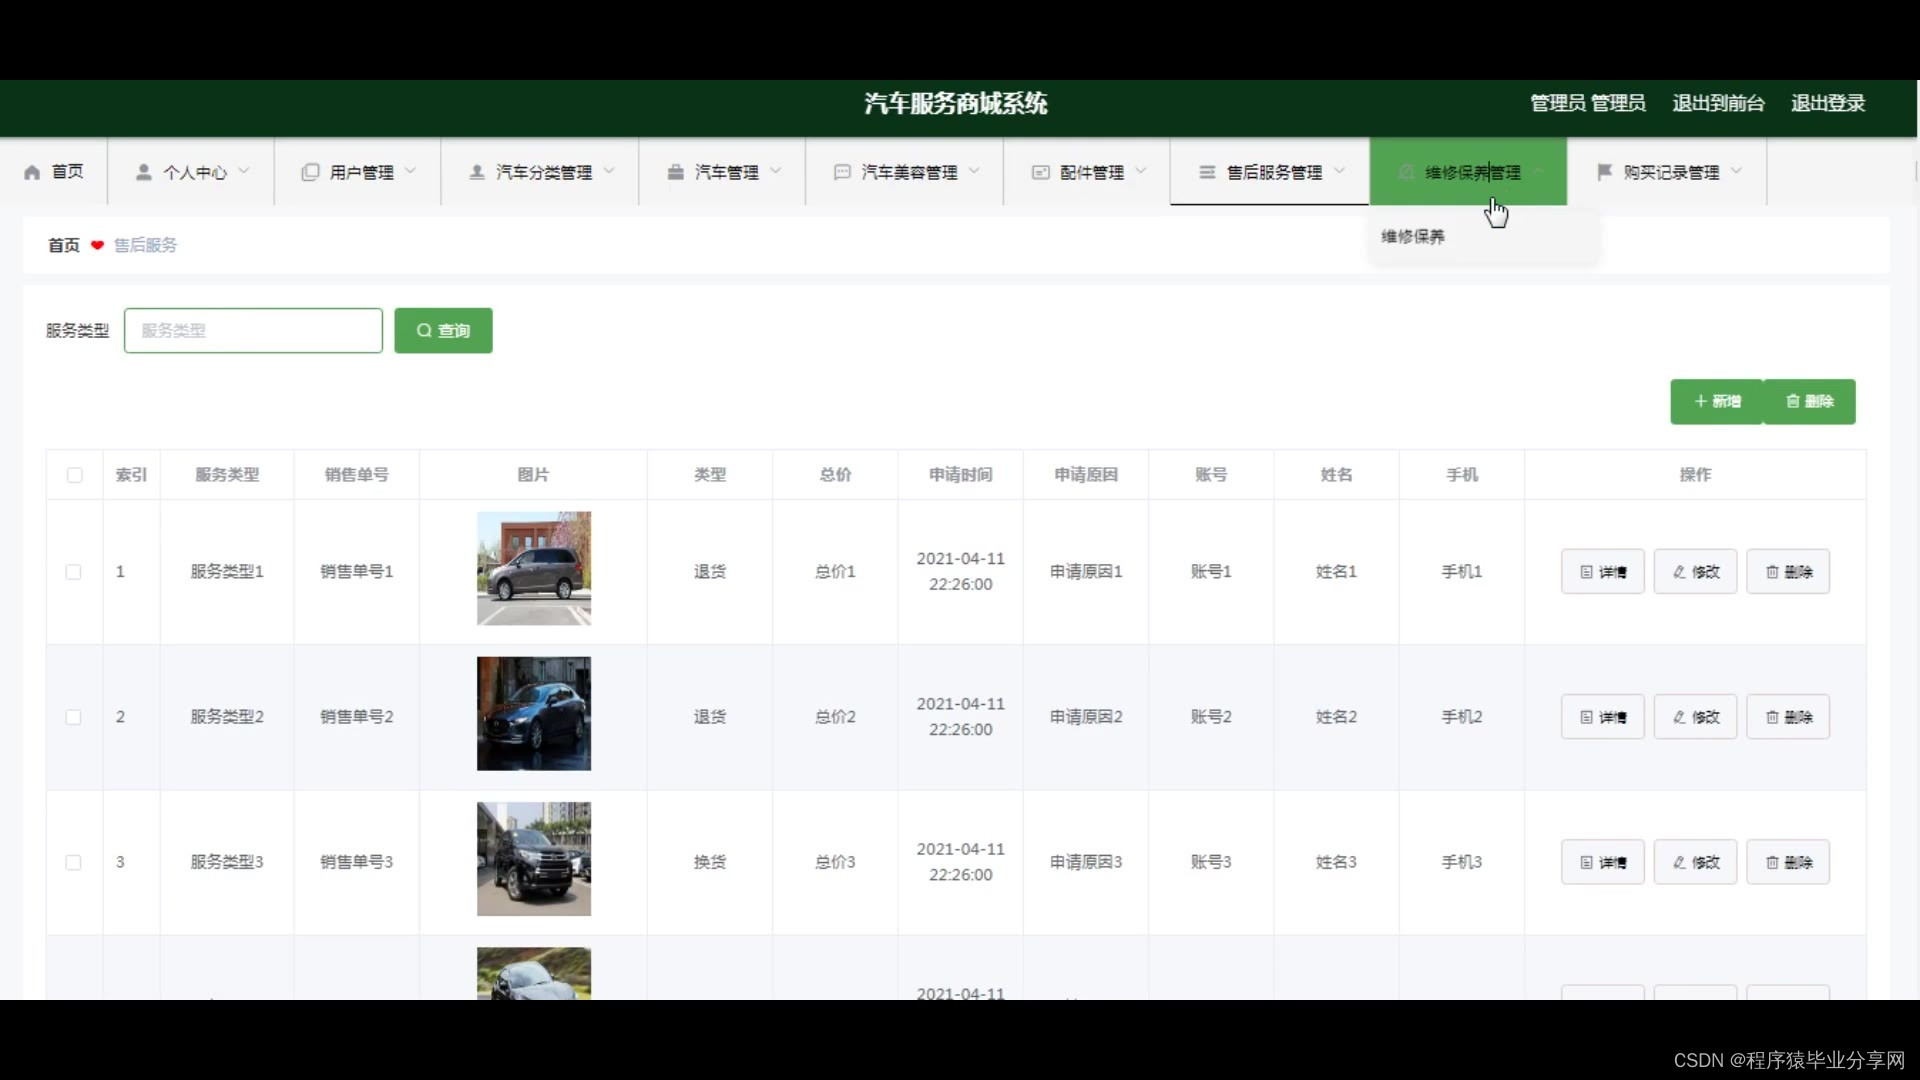Click the car icon on 汽车管理
1920x1080 pixels.
point(676,171)
